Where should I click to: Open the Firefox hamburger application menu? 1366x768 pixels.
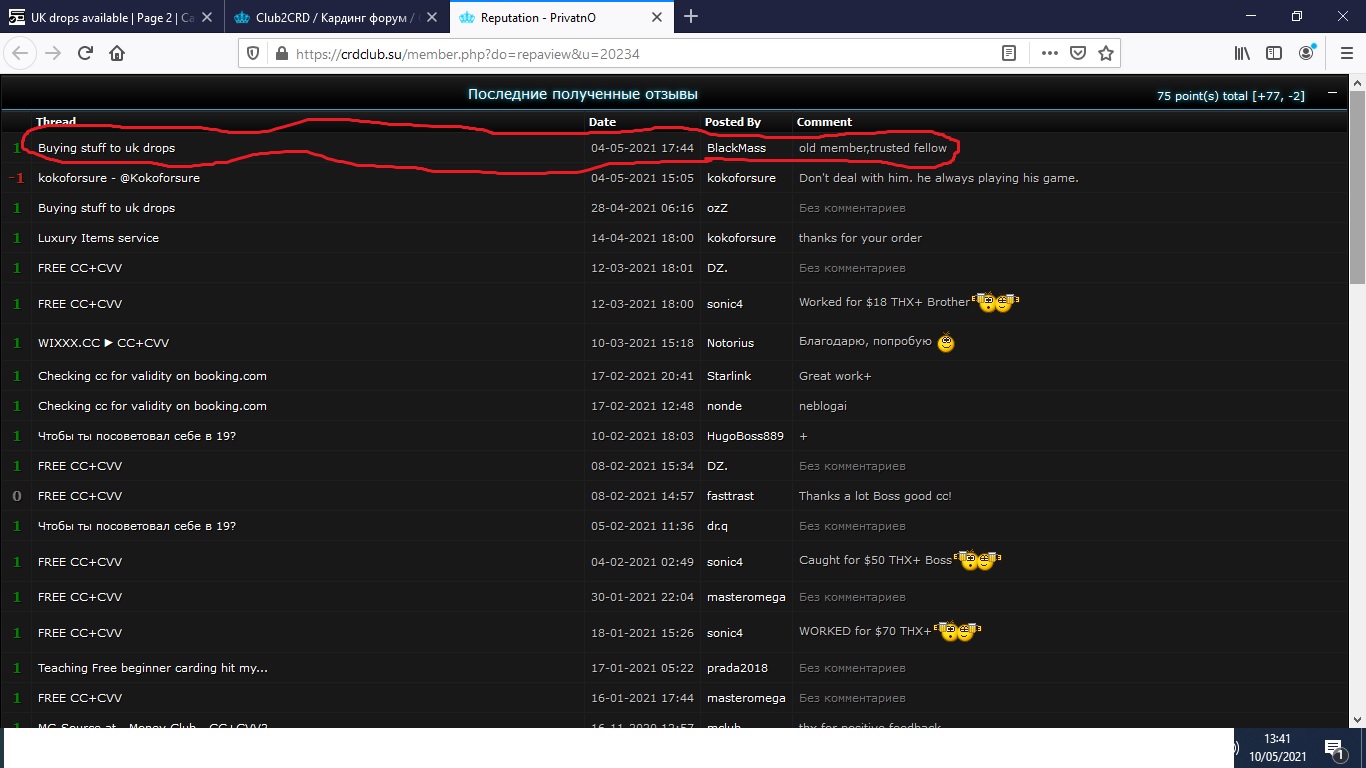[1345, 54]
